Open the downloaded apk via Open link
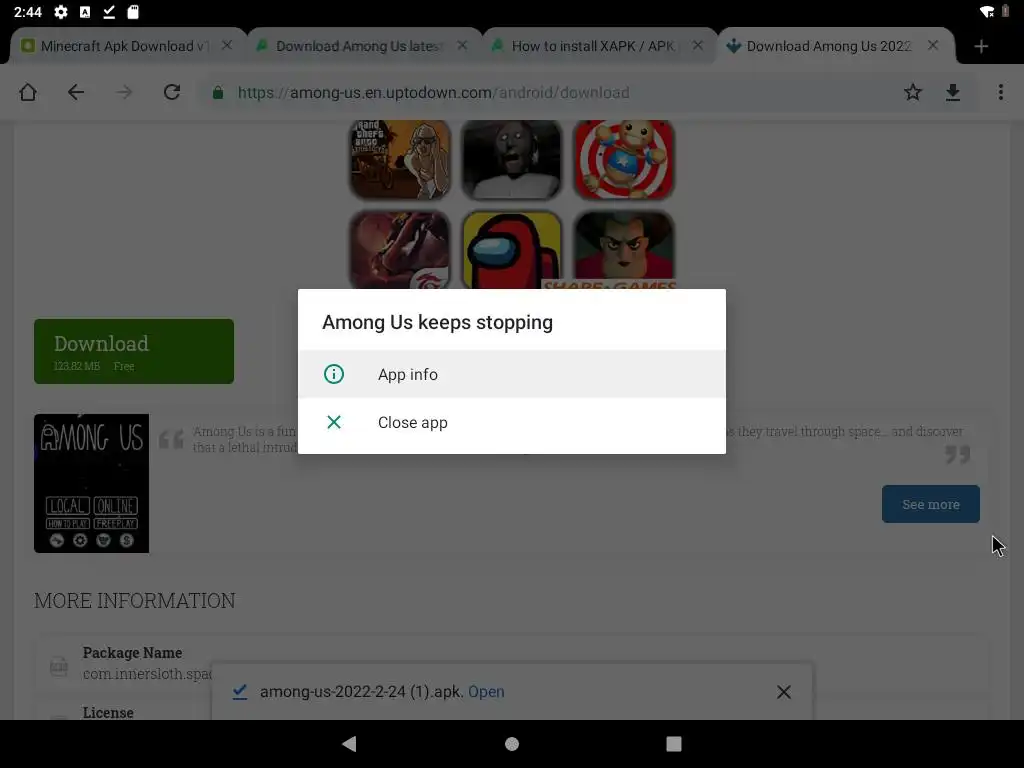The height and width of the screenshot is (768, 1024). tap(486, 692)
